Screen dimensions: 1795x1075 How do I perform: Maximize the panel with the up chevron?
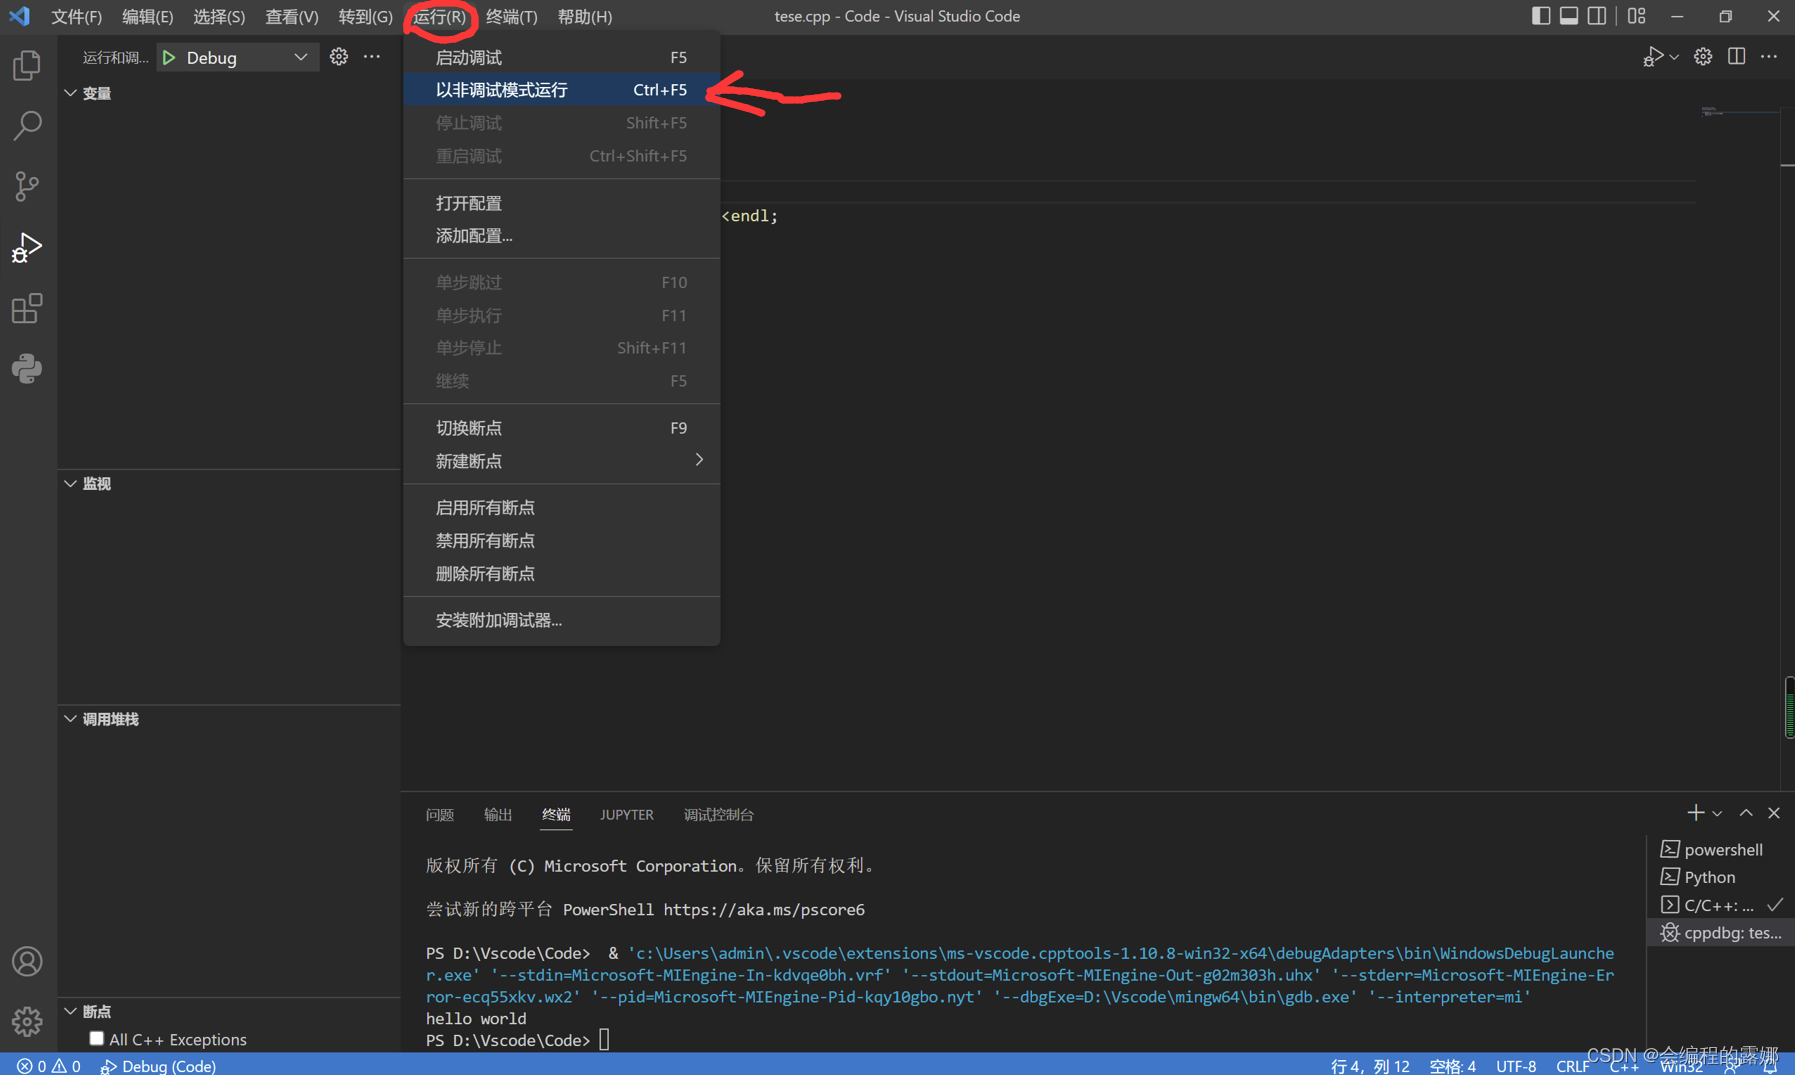[1746, 813]
